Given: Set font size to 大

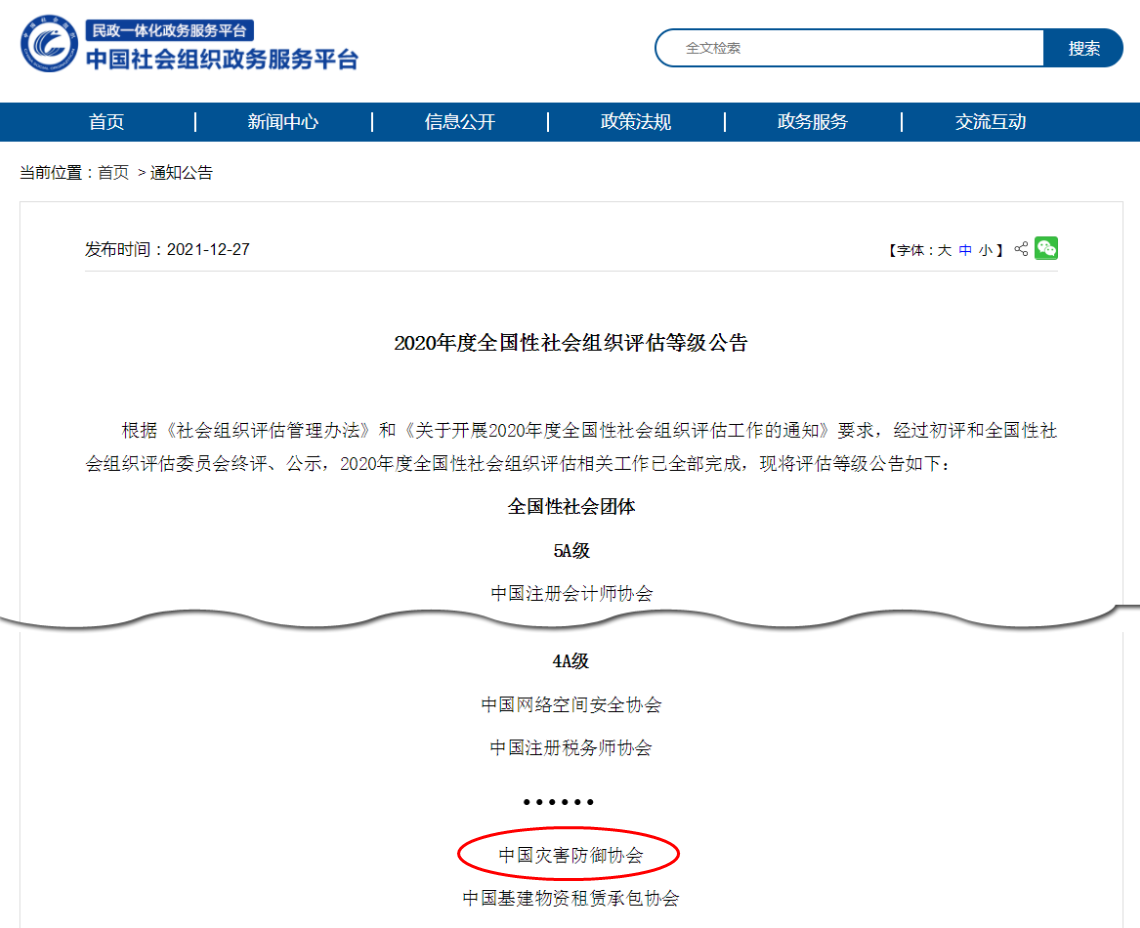Looking at the screenshot, I should coord(944,250).
